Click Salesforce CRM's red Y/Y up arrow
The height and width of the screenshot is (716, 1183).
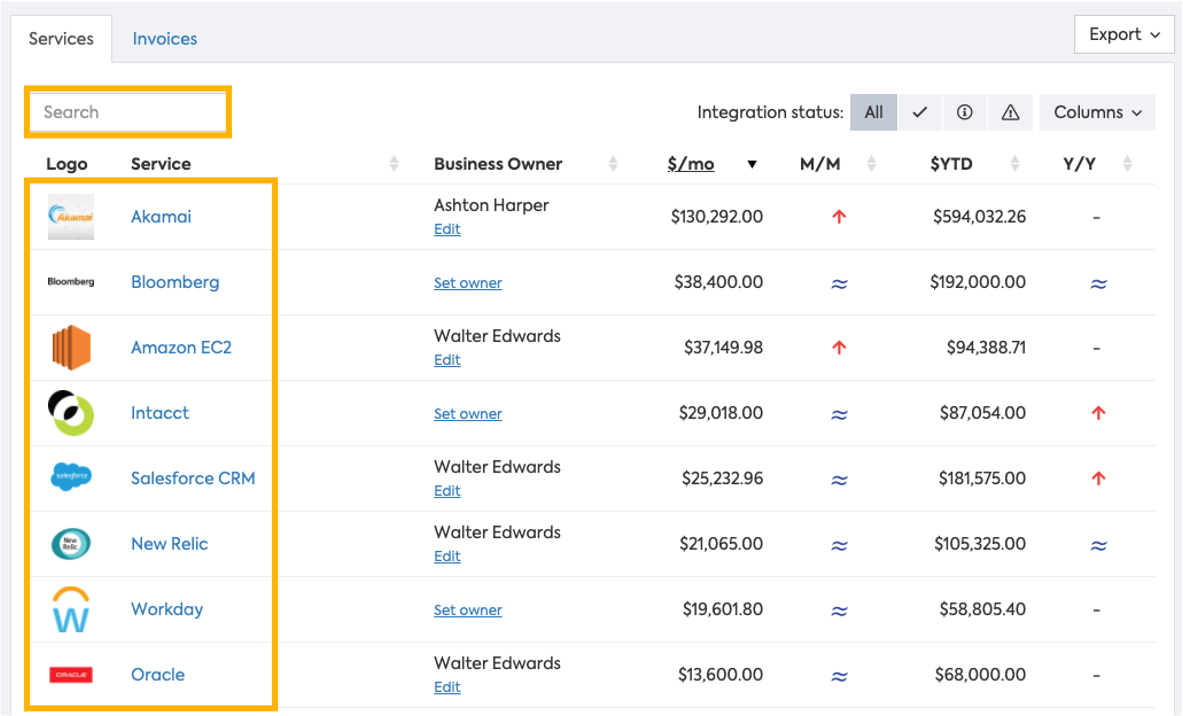click(1098, 478)
